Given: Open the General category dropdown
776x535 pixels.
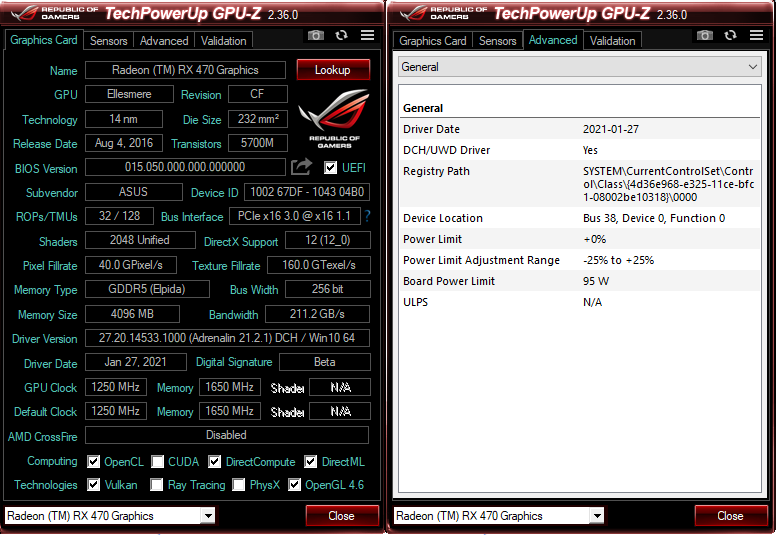Looking at the screenshot, I should pyautogui.click(x=580, y=67).
